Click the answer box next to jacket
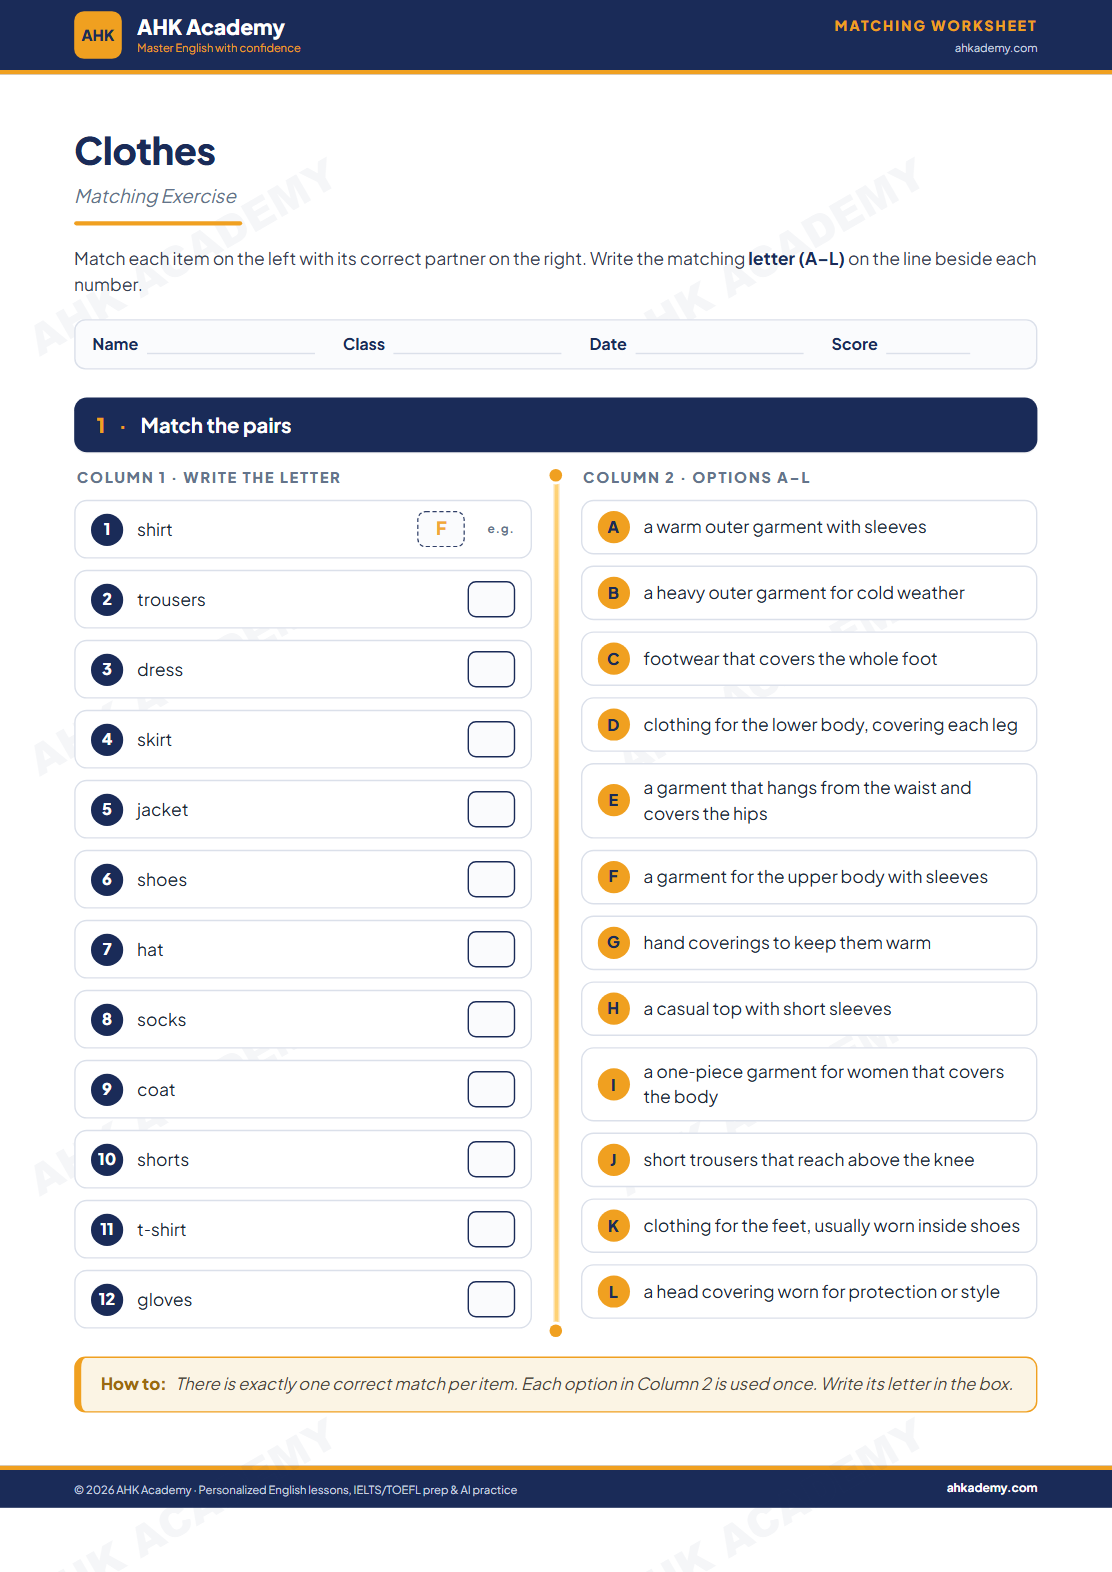The height and width of the screenshot is (1572, 1112). (491, 809)
